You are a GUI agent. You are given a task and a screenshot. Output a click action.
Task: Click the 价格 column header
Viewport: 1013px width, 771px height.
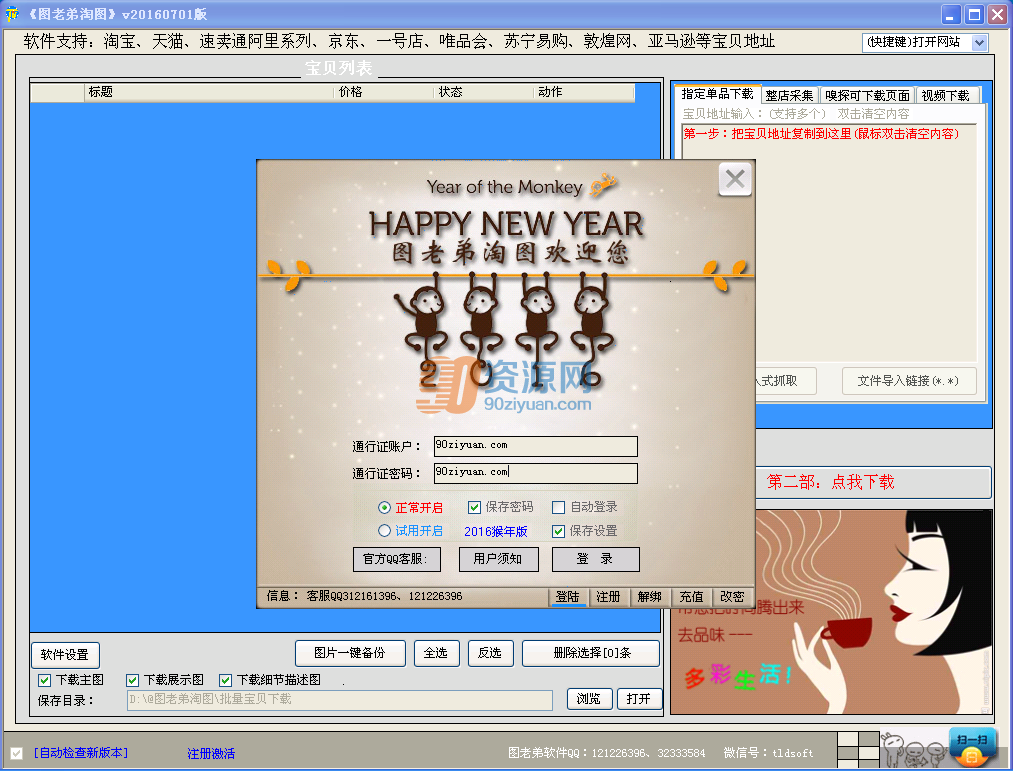point(386,92)
